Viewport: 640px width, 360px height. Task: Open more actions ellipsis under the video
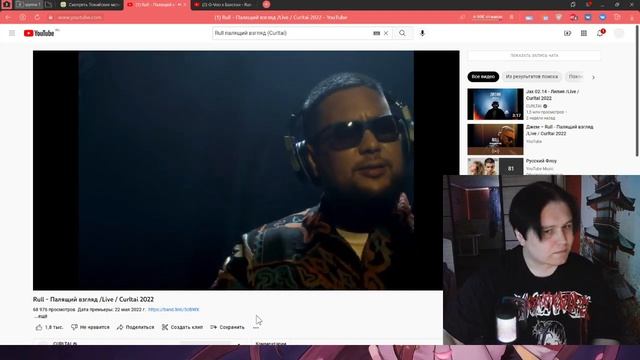tap(256, 327)
